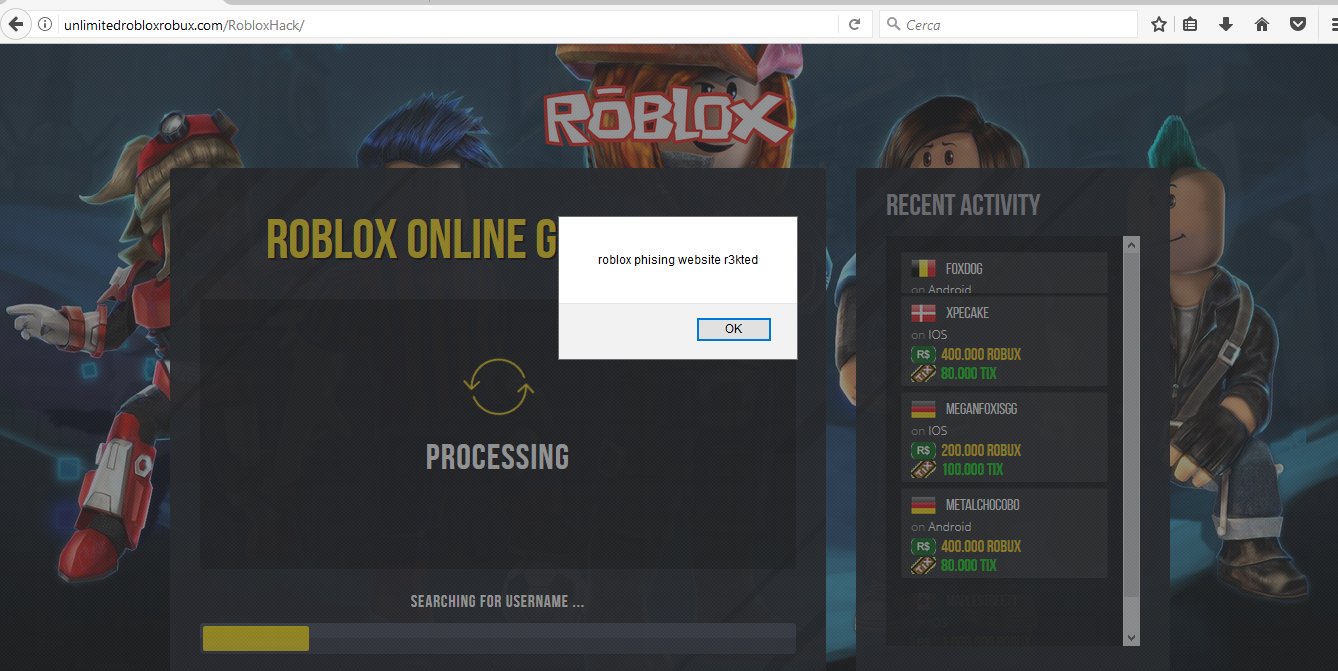Click Tix ticket icon in MEGANFOXISGG entry

tap(923, 469)
